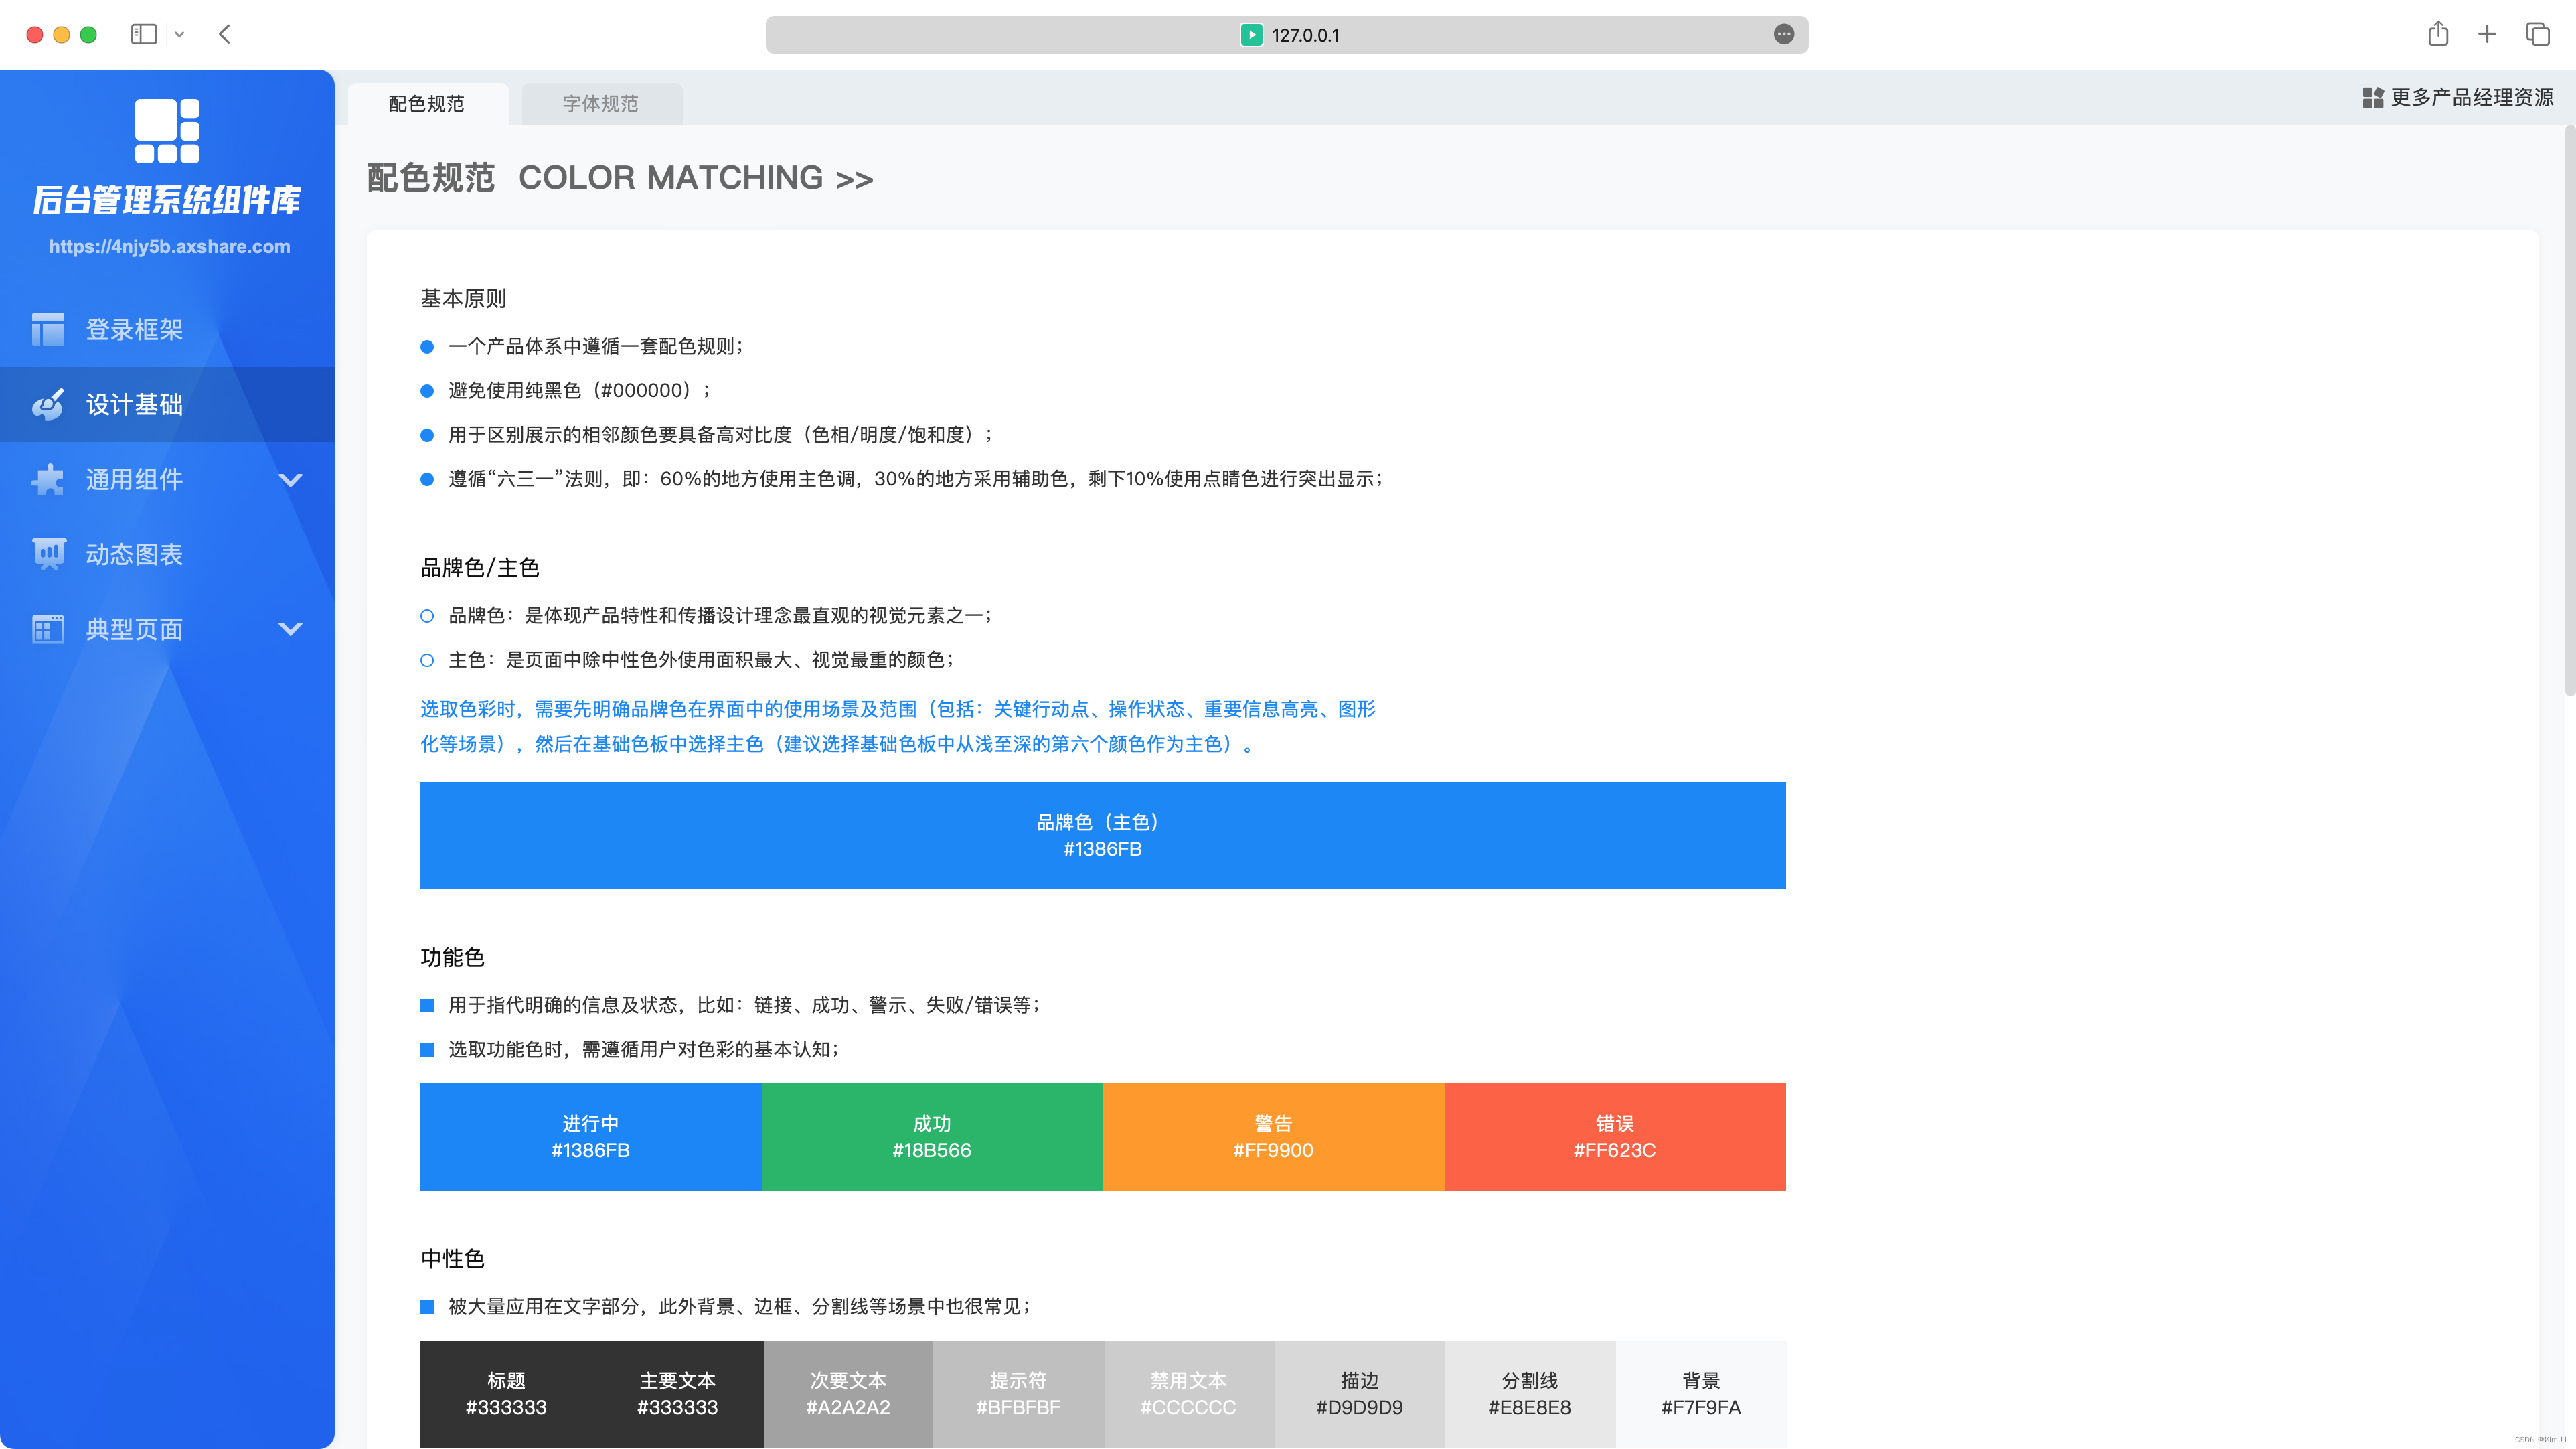Screen dimensions: 2576x1449
Task: Click the back navigation arrow icon
Action: [x=226, y=33]
